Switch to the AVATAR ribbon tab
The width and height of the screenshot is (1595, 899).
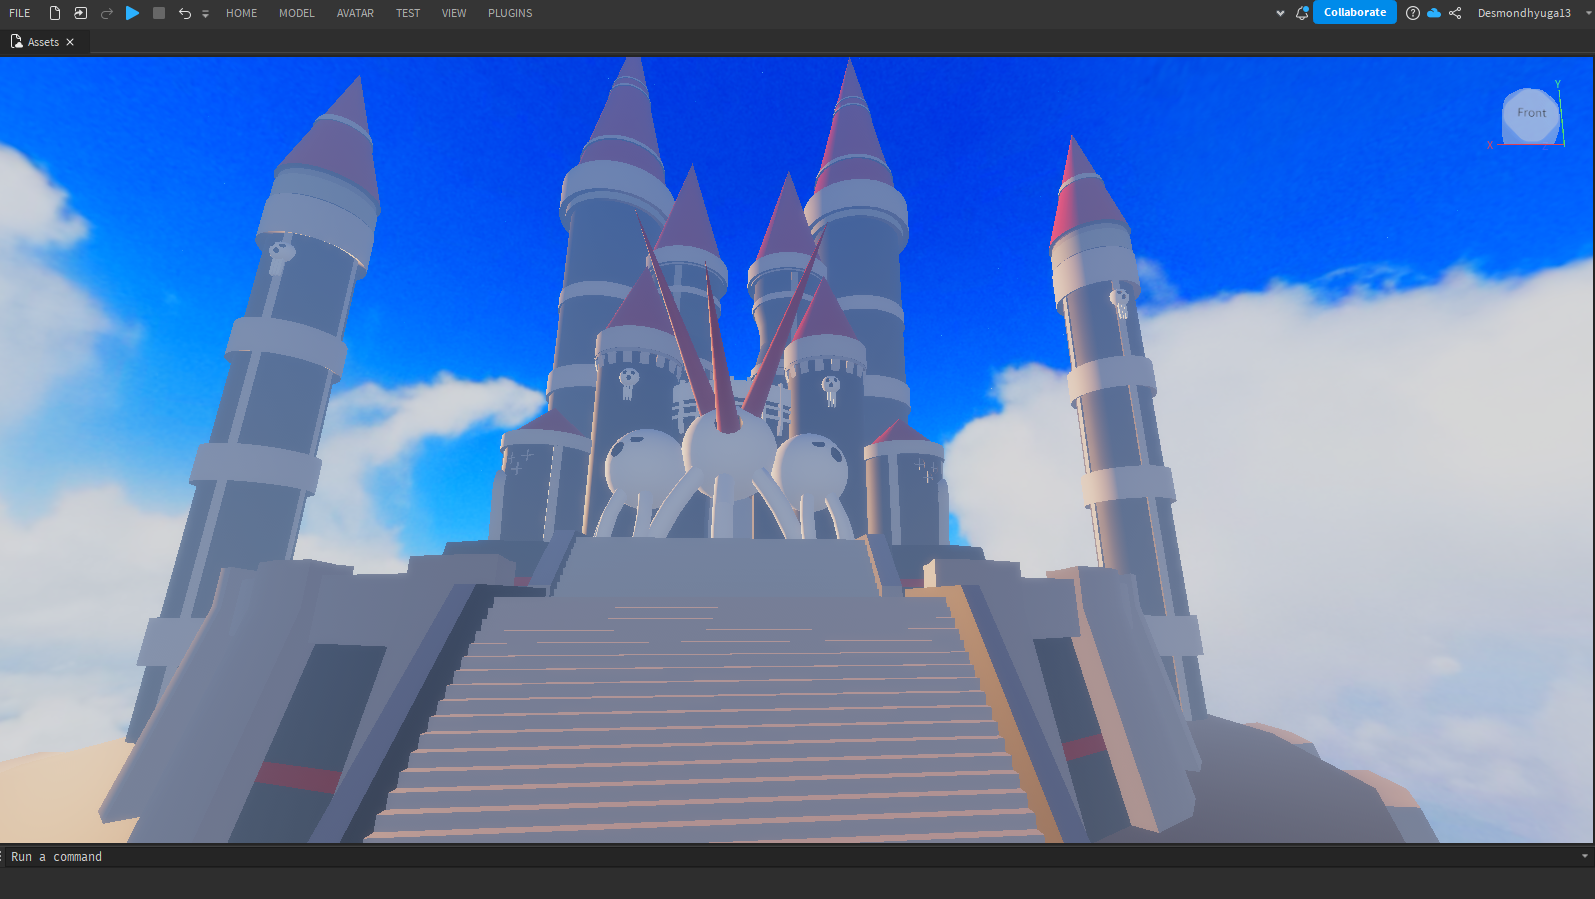coord(355,13)
